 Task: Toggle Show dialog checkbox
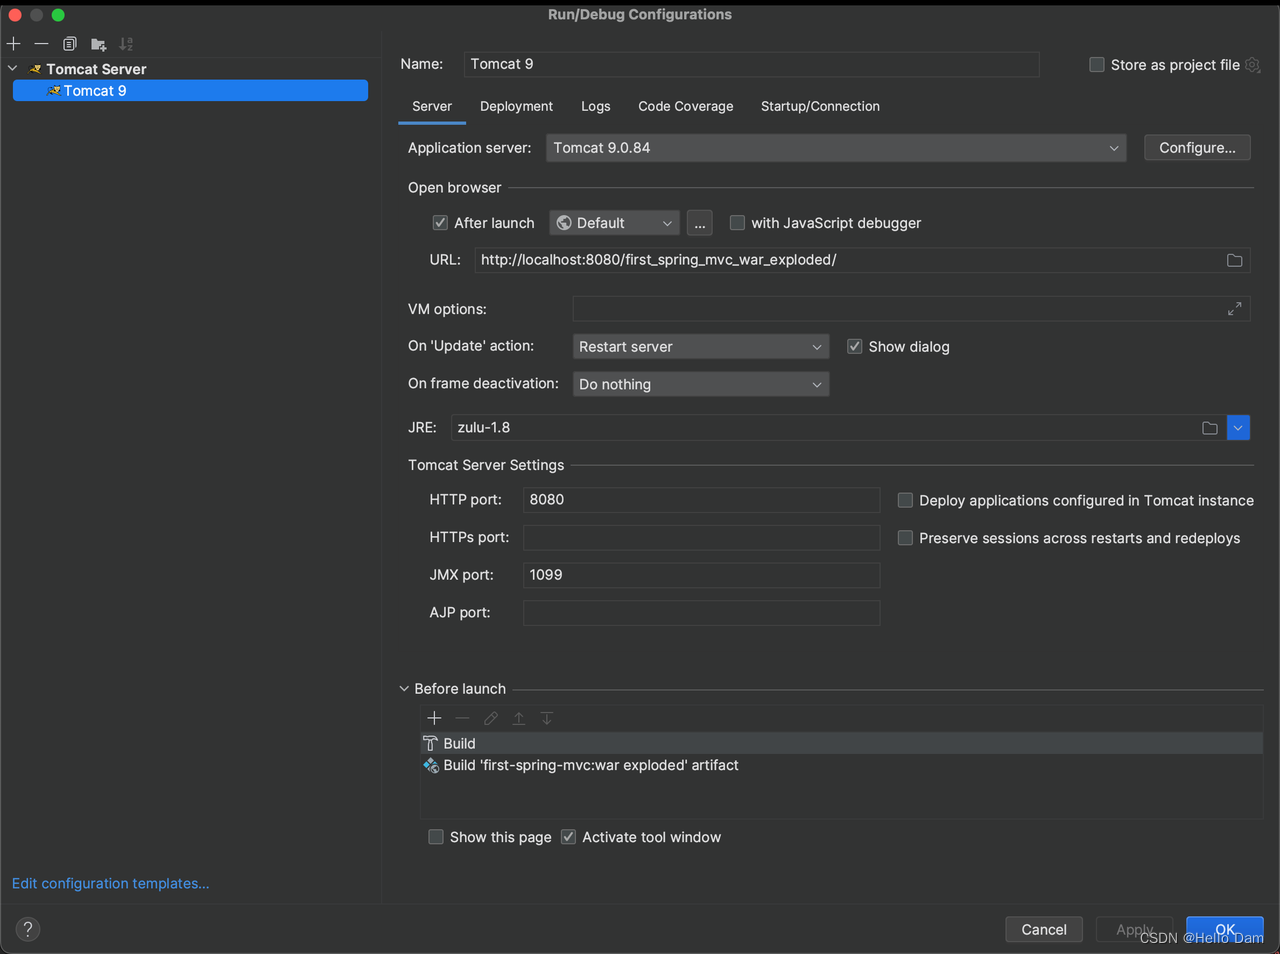pyautogui.click(x=855, y=347)
